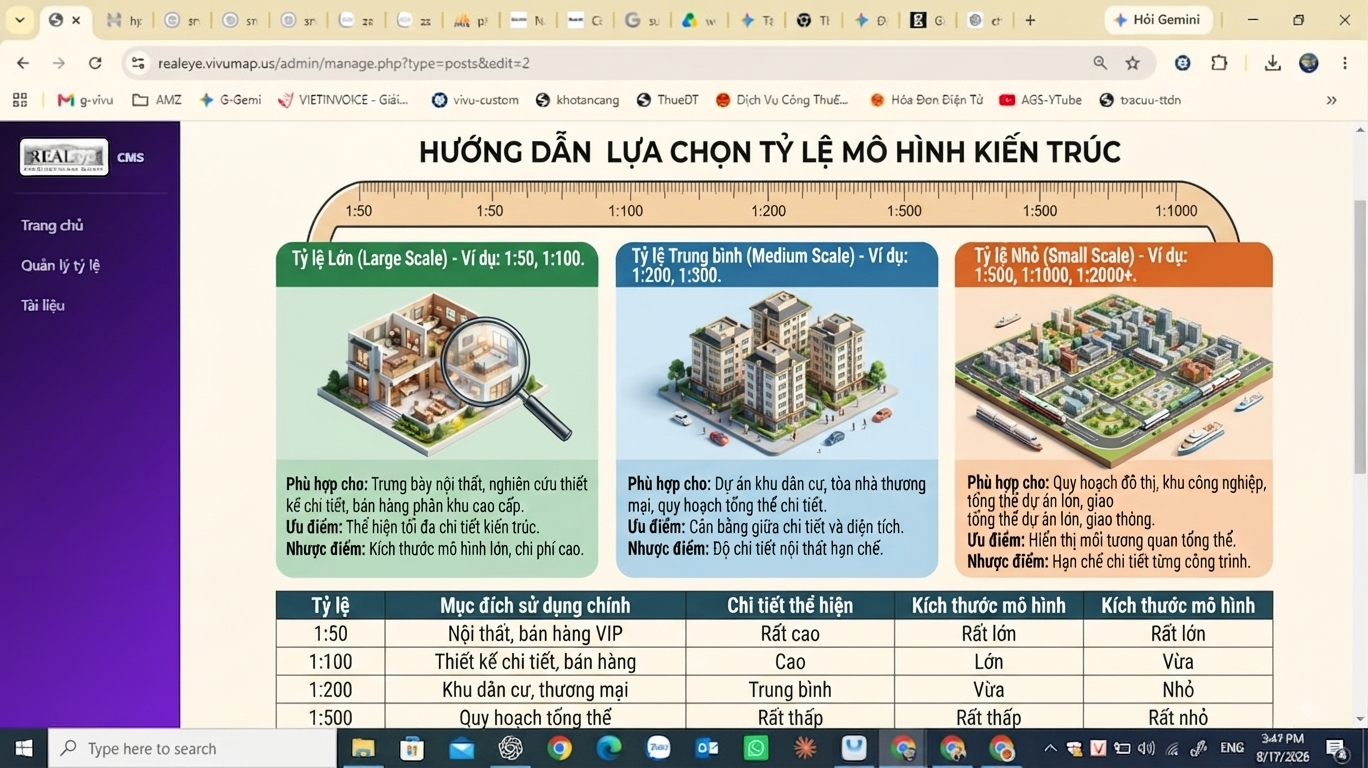Open the tab search dropdown arrow

(x=19, y=20)
